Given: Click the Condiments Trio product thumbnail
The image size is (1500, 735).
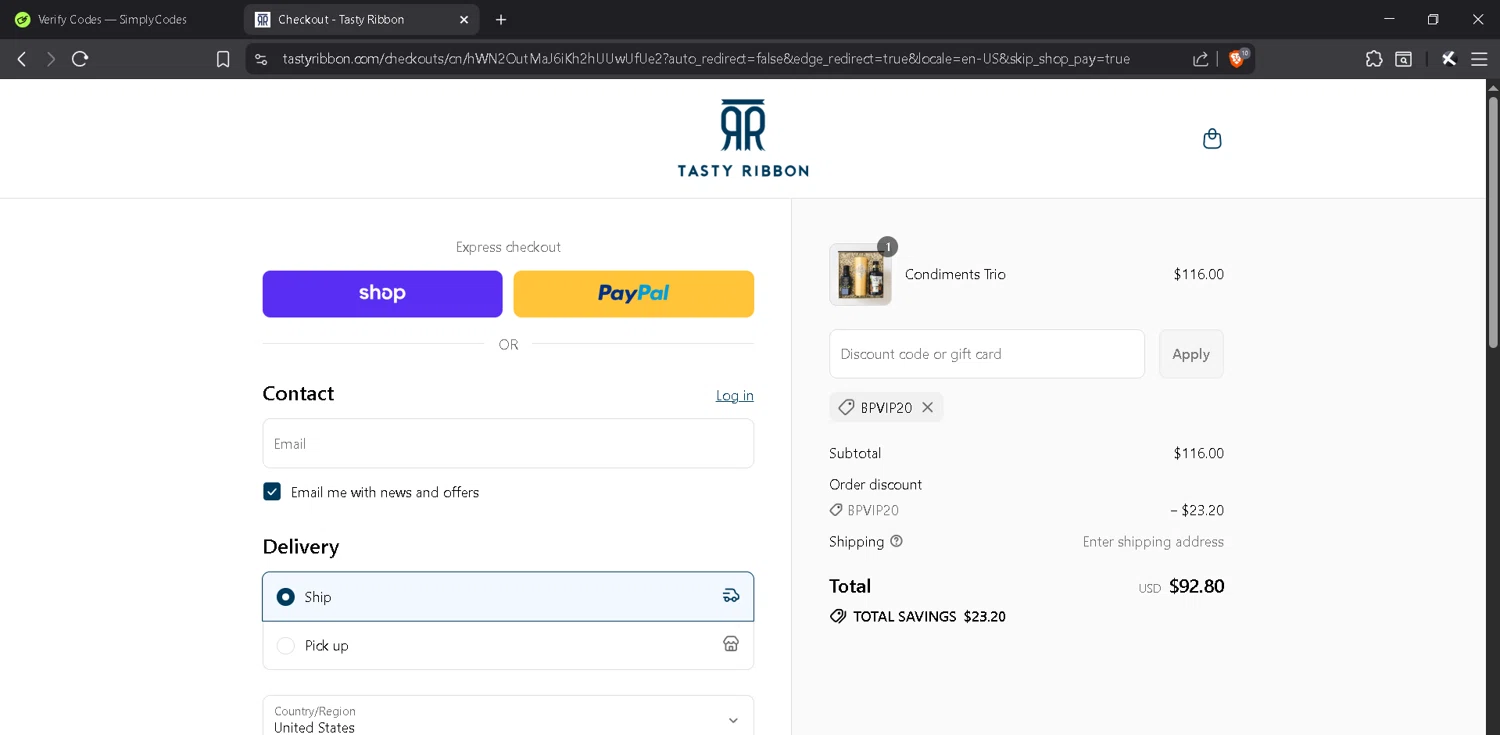Looking at the screenshot, I should click(860, 274).
